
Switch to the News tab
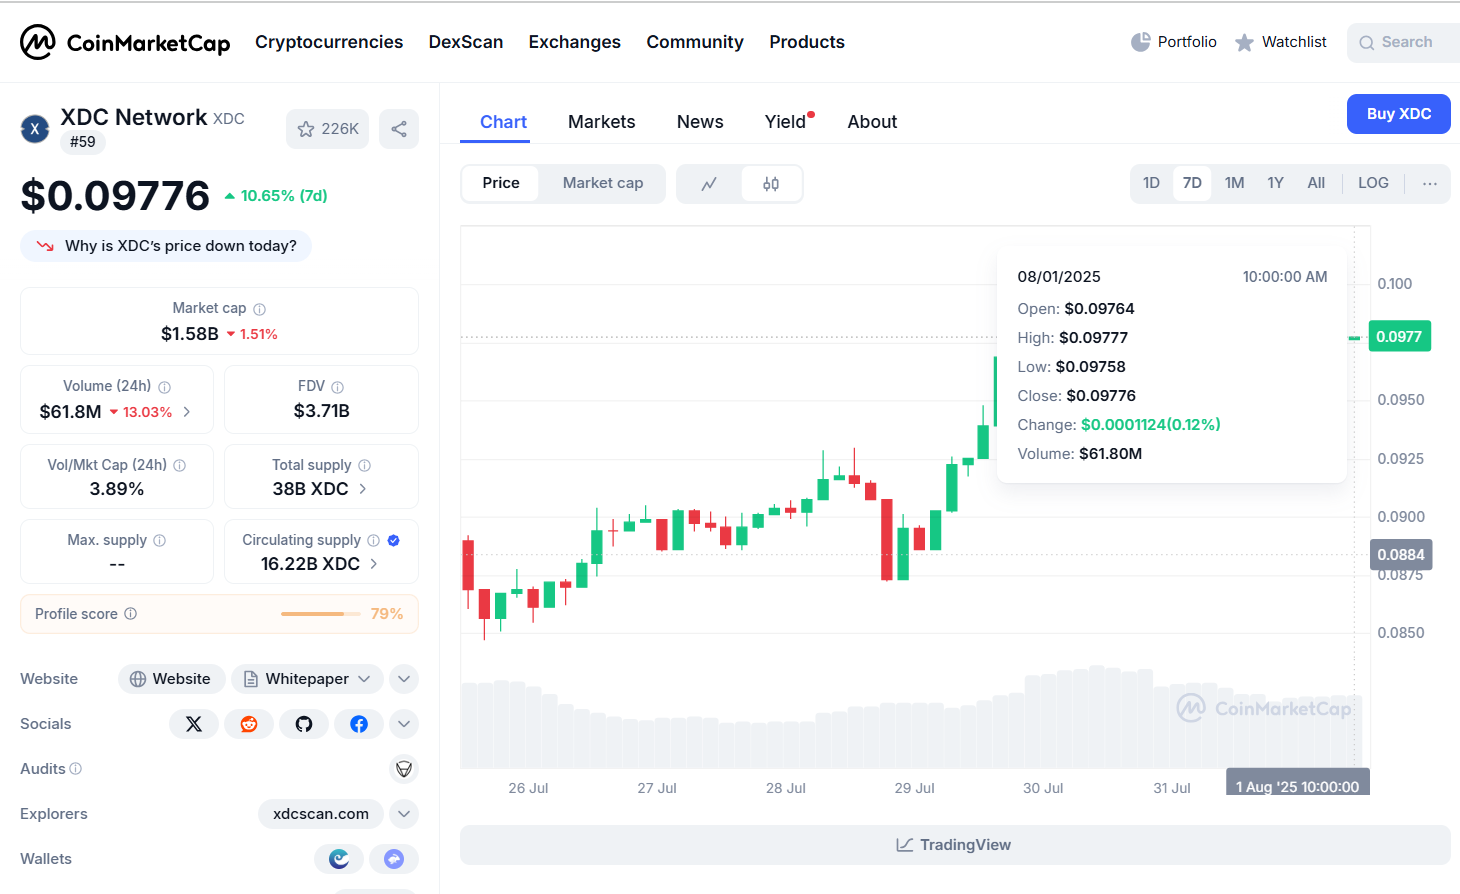coord(700,122)
